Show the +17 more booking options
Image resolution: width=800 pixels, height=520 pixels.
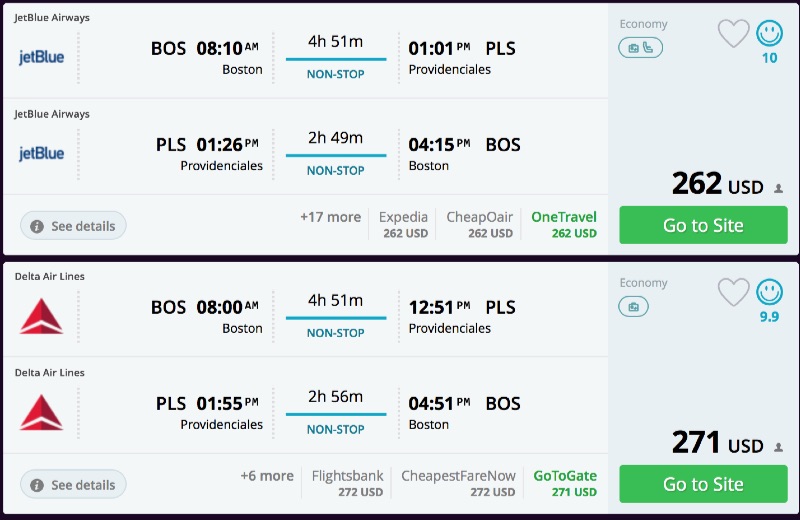point(330,217)
